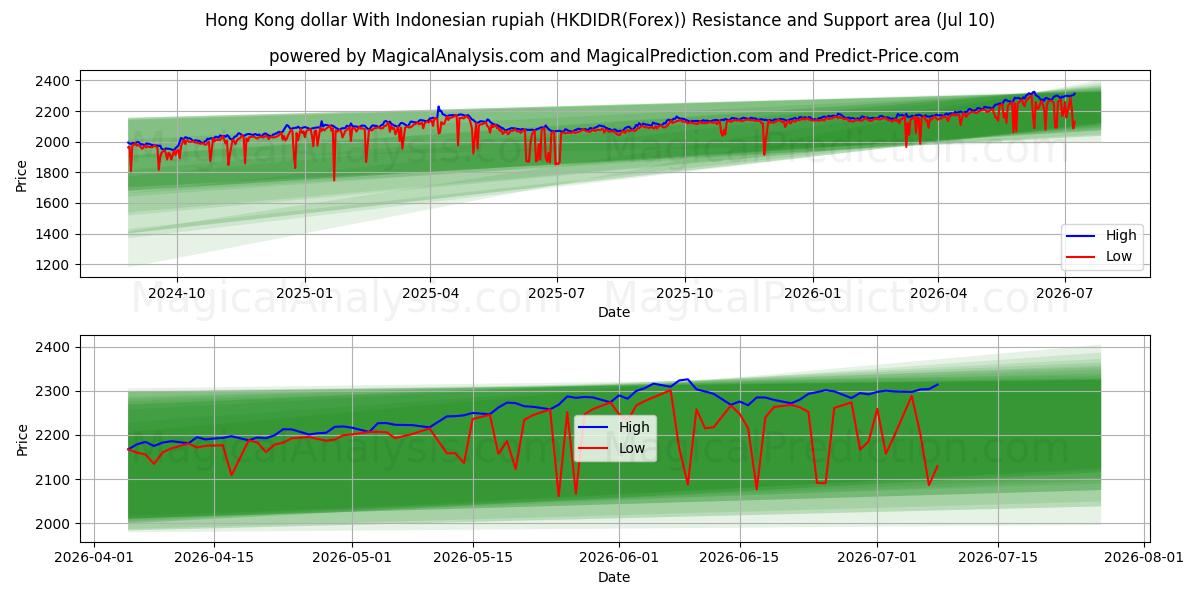
Task: Click the top chart x-axis label '2025-01'
Action: [304, 294]
